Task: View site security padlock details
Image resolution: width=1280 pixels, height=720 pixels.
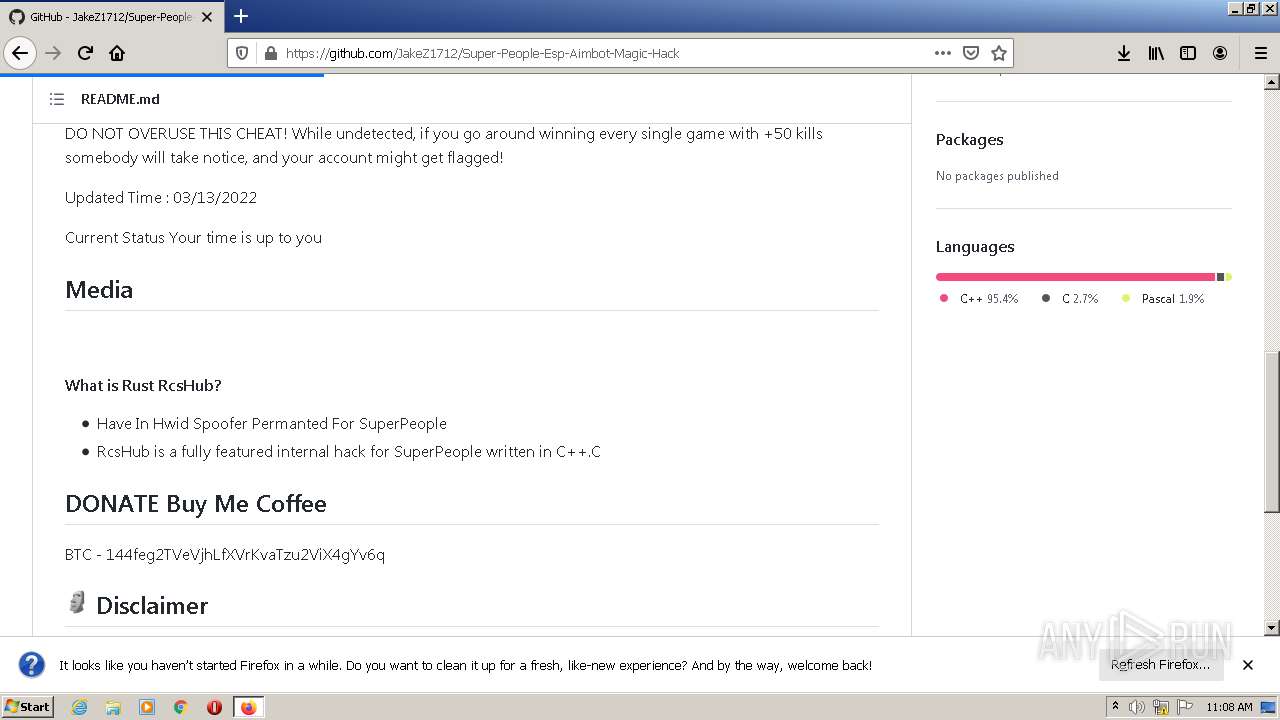Action: point(270,53)
